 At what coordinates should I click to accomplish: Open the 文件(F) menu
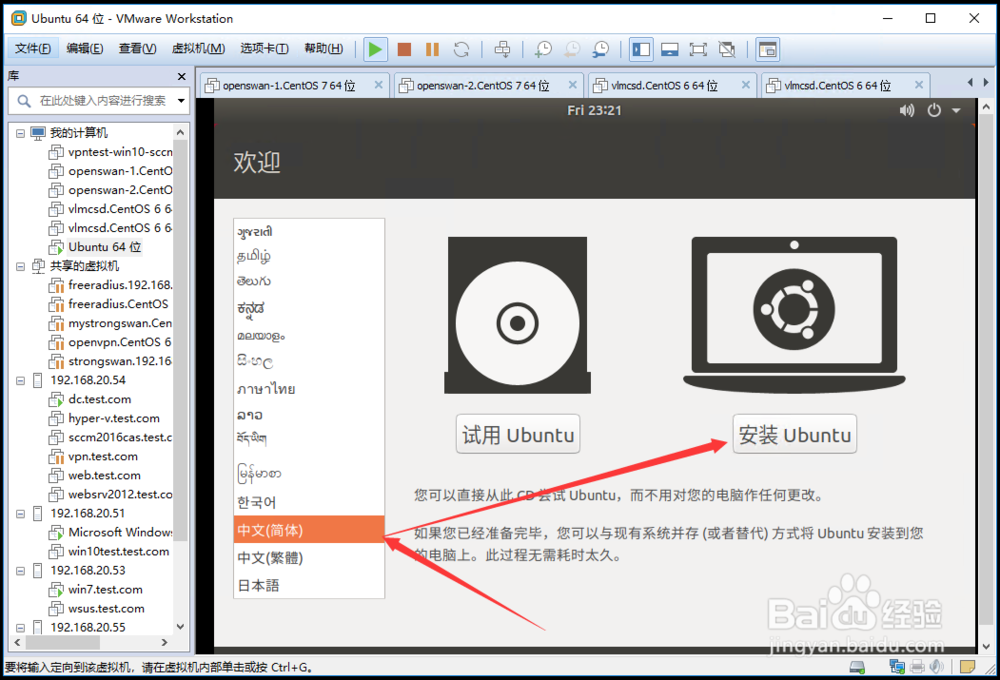33,48
